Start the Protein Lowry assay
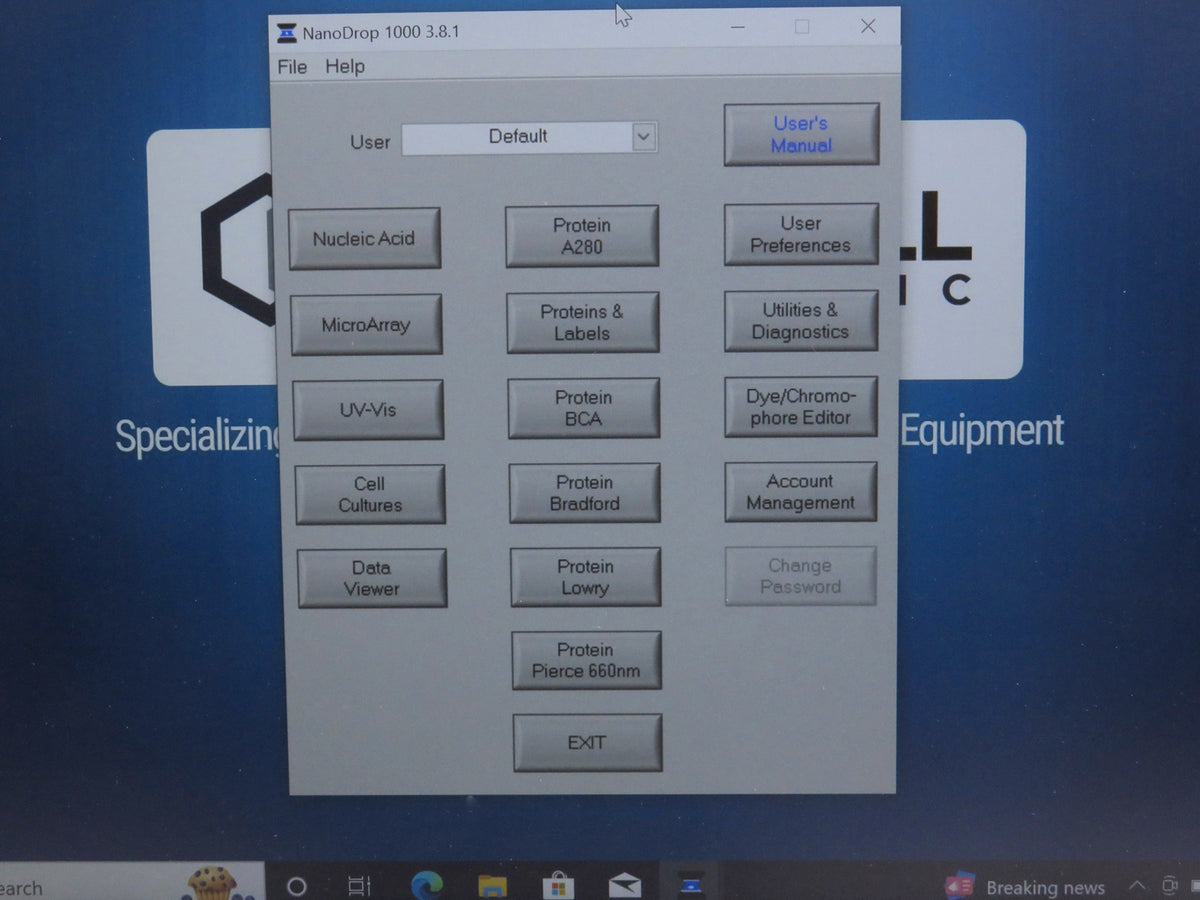The image size is (1200, 900). (586, 577)
